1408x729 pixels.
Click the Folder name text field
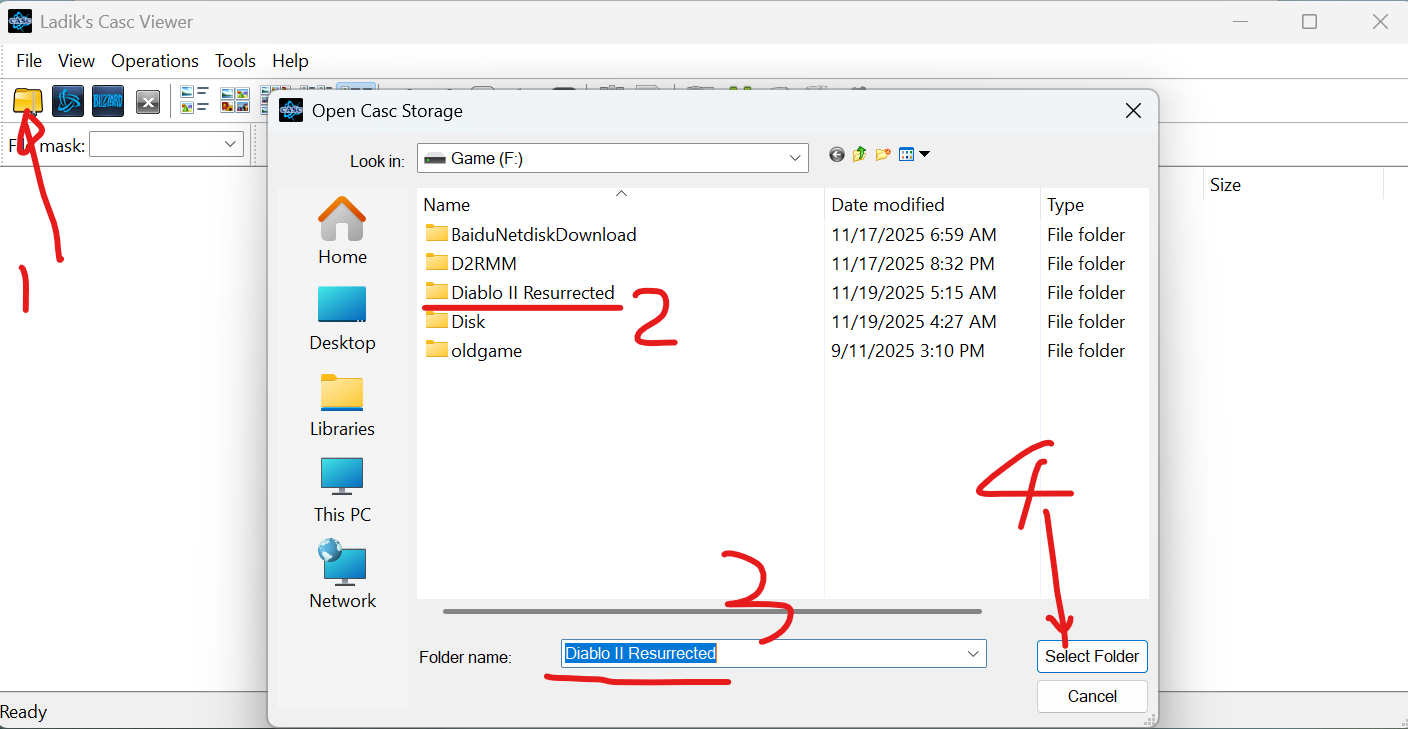773,654
